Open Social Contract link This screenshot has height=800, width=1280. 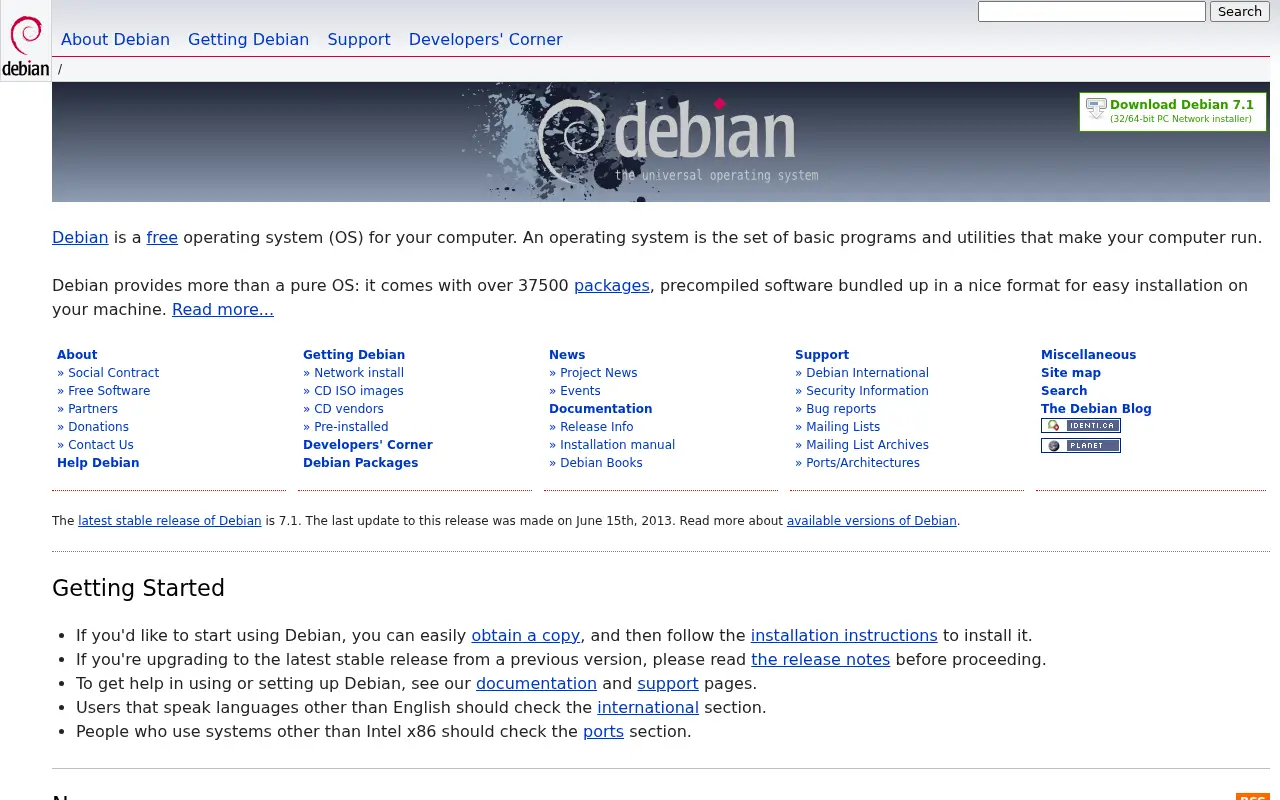coord(113,373)
